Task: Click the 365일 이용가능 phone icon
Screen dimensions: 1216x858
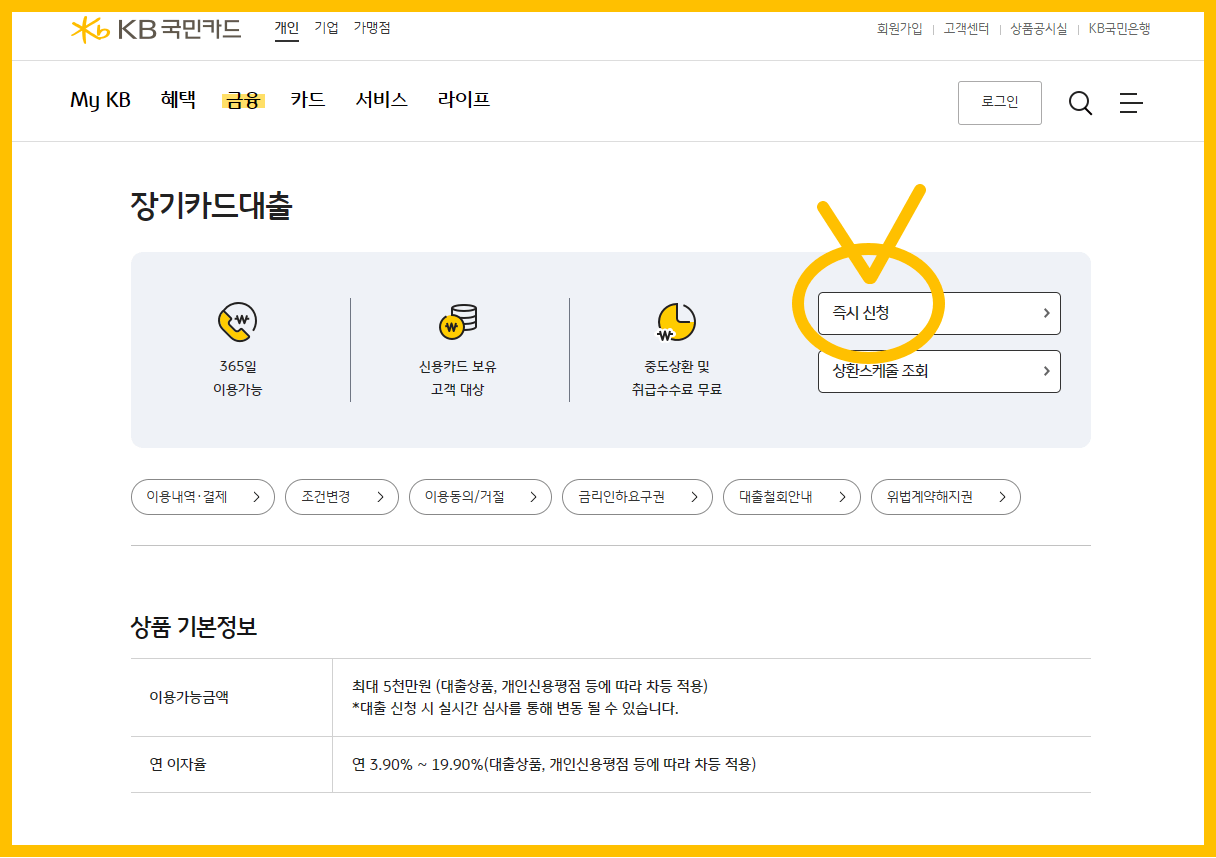Action: [237, 320]
